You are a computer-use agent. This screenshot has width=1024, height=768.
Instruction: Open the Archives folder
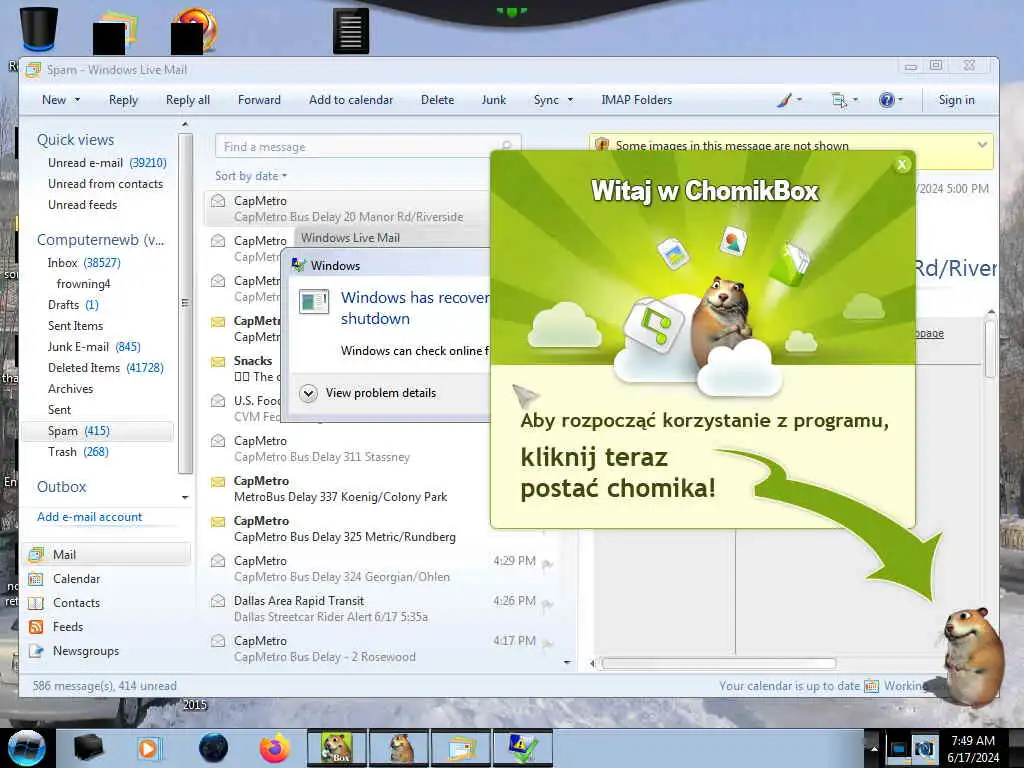71,389
